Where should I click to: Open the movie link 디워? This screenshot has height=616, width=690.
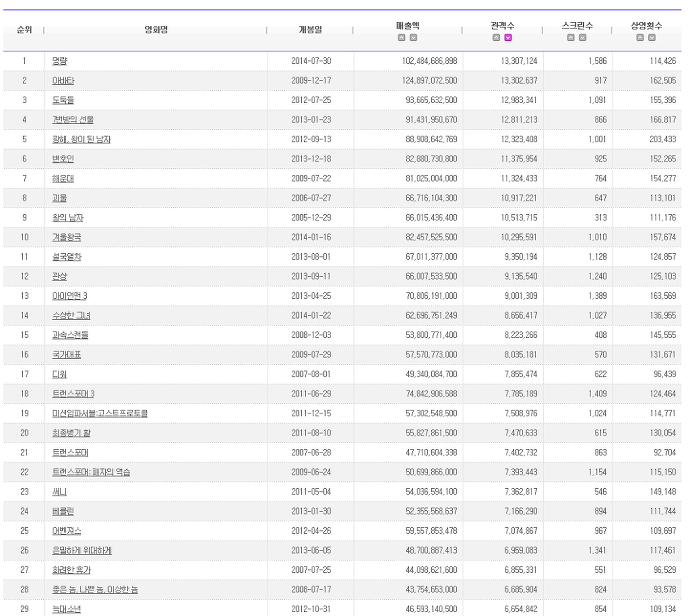click(x=60, y=374)
